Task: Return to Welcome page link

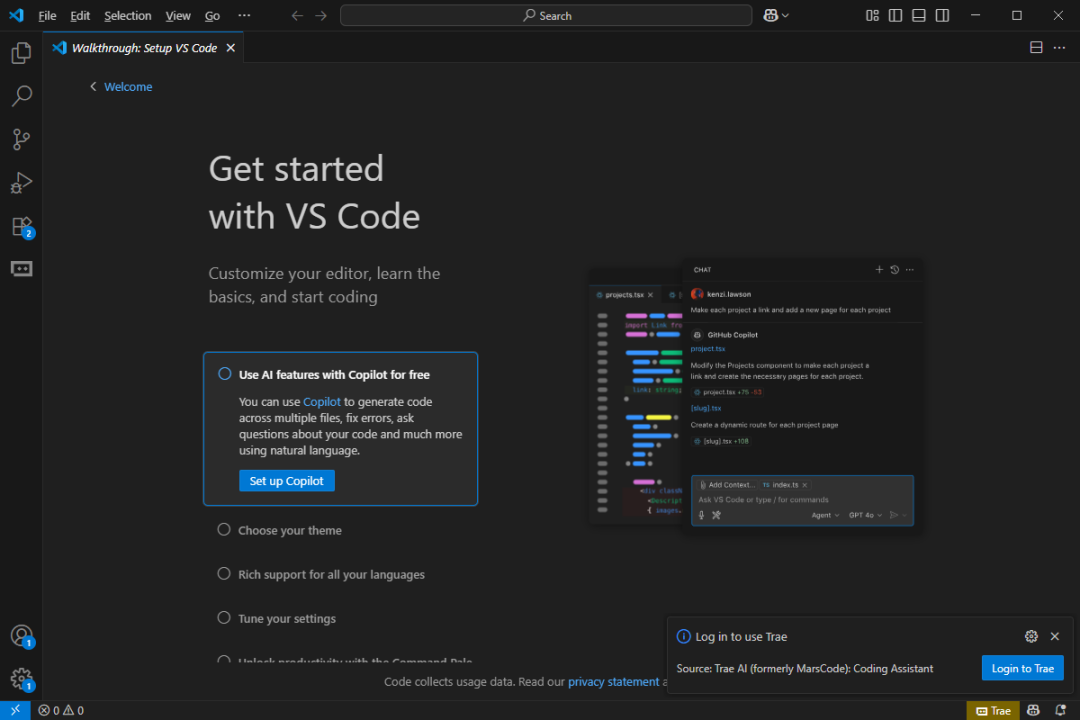Action: (x=128, y=87)
